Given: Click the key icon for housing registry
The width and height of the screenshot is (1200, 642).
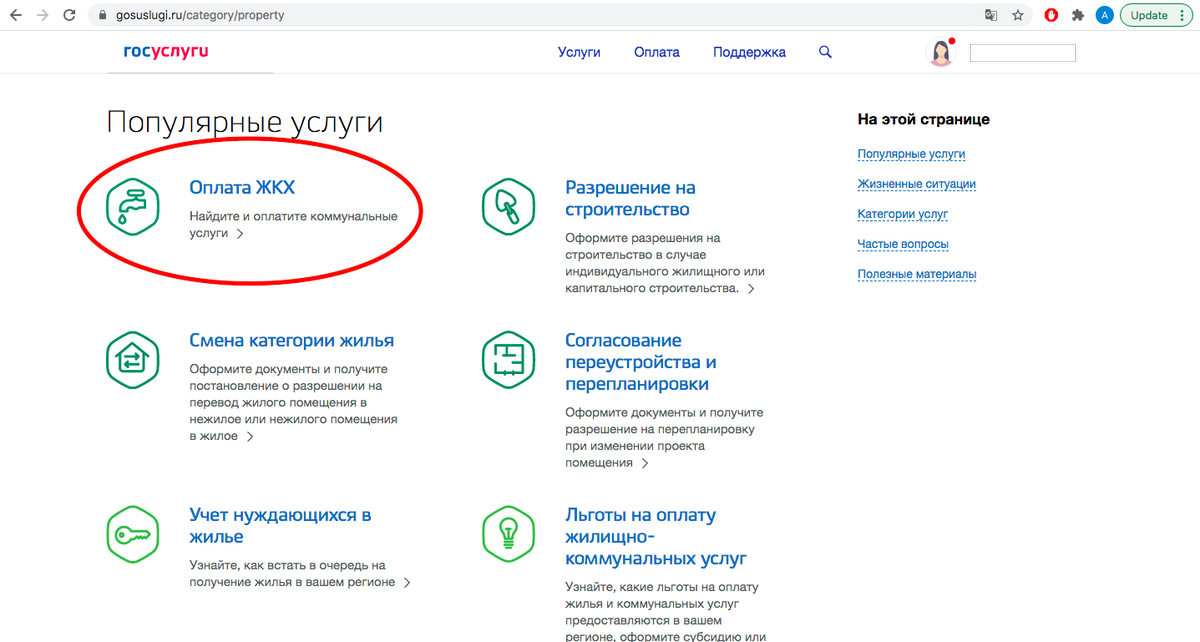Looking at the screenshot, I should click(133, 535).
